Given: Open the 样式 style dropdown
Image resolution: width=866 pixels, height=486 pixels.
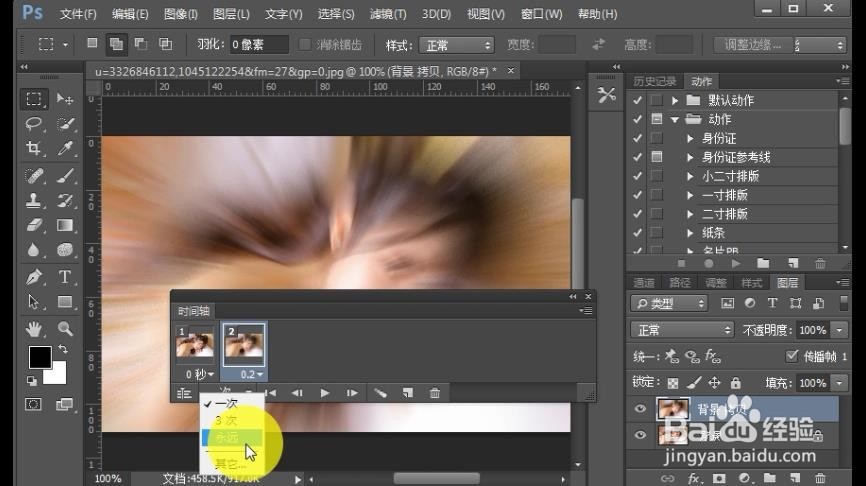Looking at the screenshot, I should point(456,45).
